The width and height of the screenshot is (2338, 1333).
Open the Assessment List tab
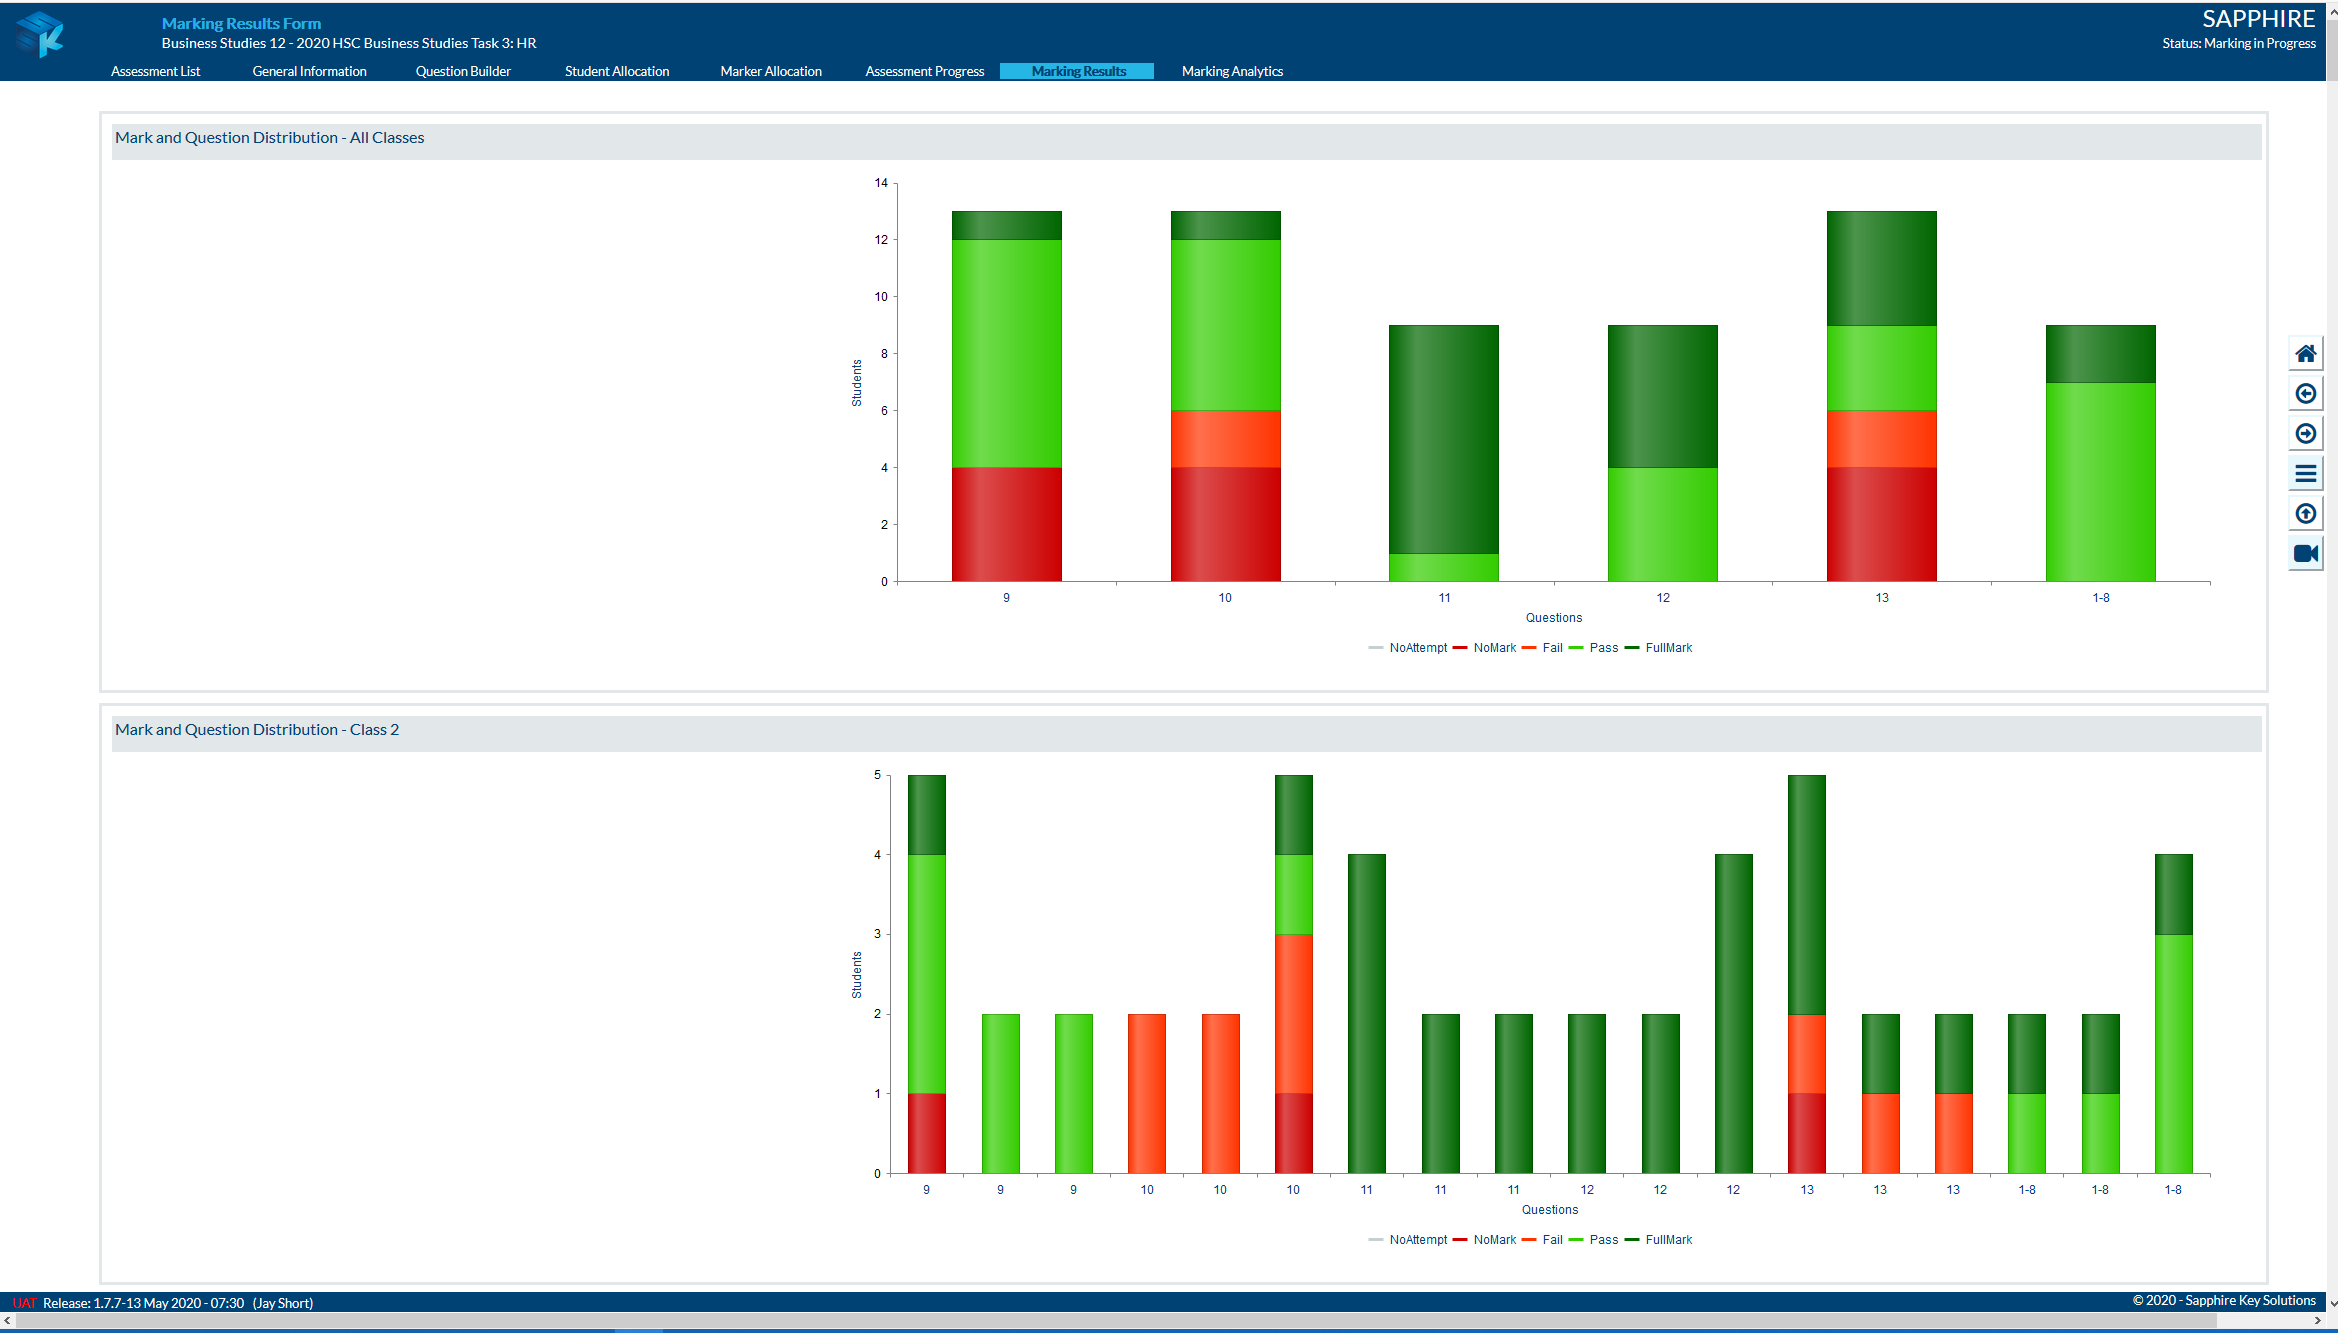pos(155,71)
